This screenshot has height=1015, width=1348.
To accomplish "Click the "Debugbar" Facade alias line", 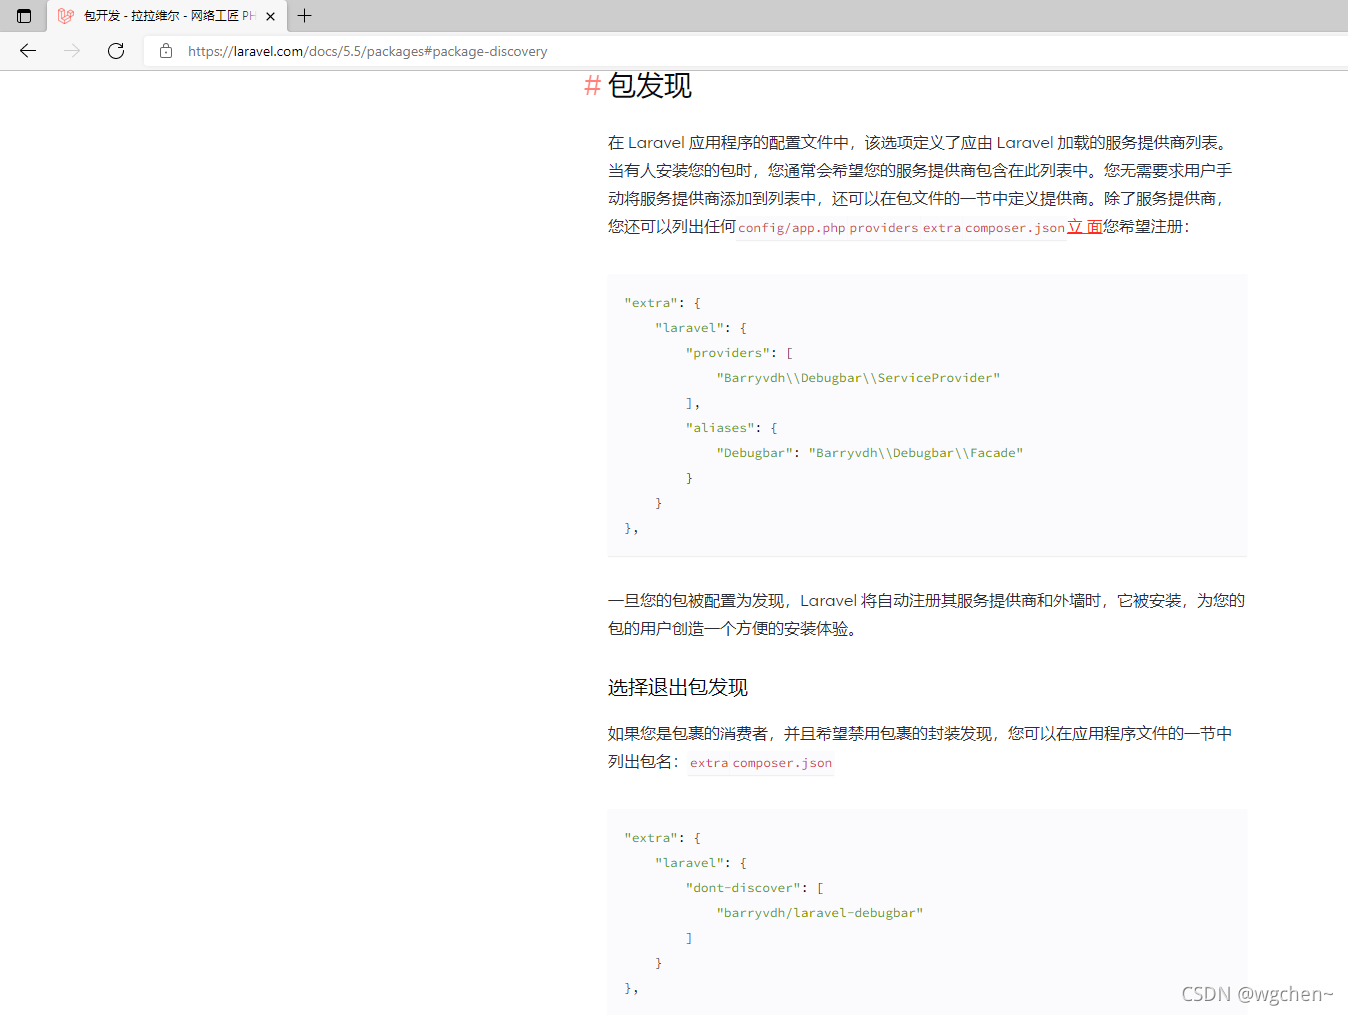I will coord(869,453).
